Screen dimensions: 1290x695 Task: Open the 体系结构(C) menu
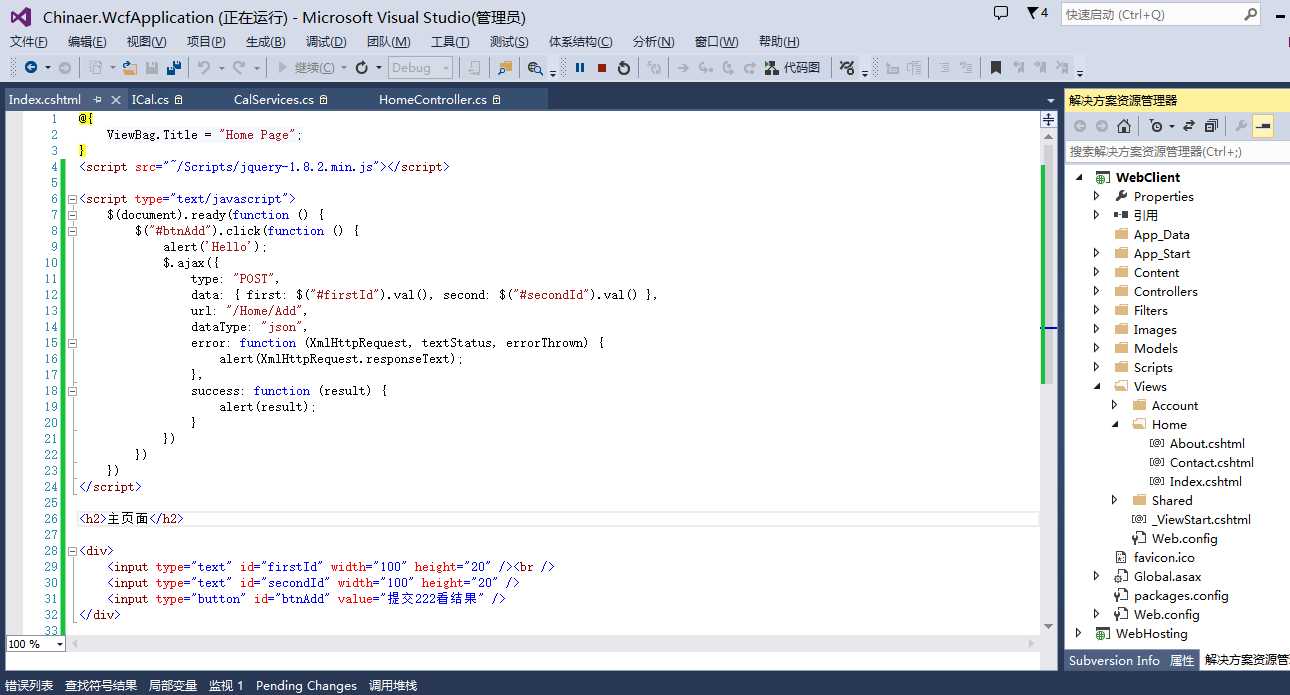tap(580, 41)
